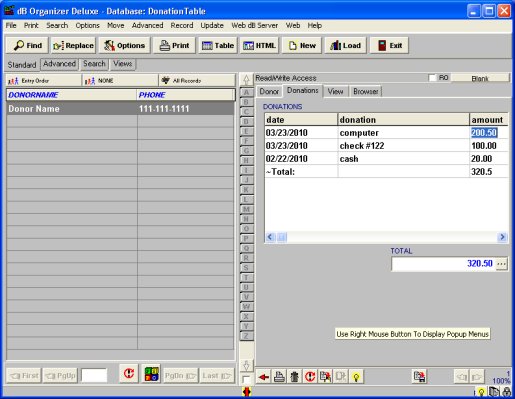The width and height of the screenshot is (515, 399).
Task: Click the TOTAL field showing 320.50
Action: click(x=444, y=264)
